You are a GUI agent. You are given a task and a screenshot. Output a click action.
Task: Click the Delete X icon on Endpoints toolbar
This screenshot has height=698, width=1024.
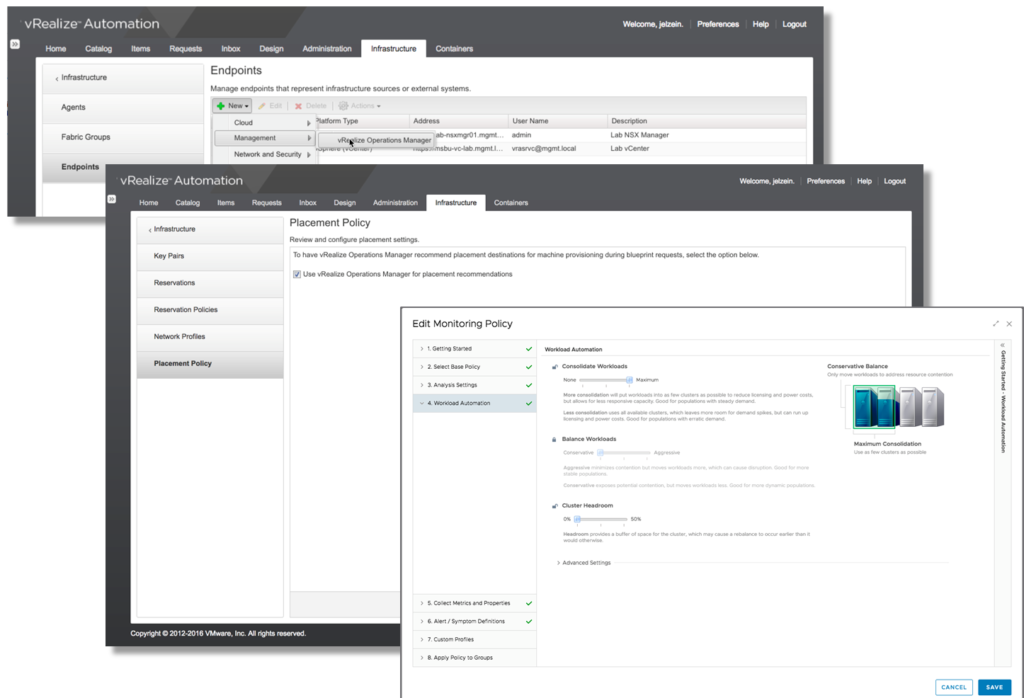click(297, 106)
